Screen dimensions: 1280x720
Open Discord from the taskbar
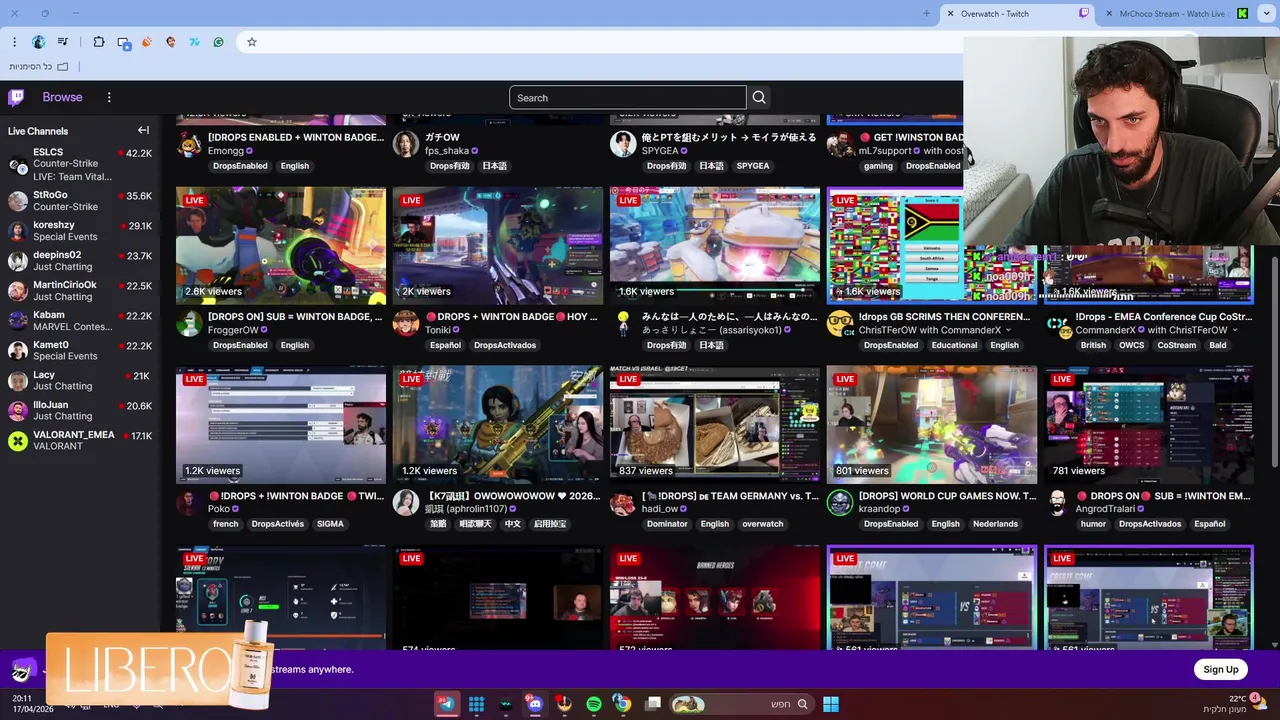[x=535, y=704]
